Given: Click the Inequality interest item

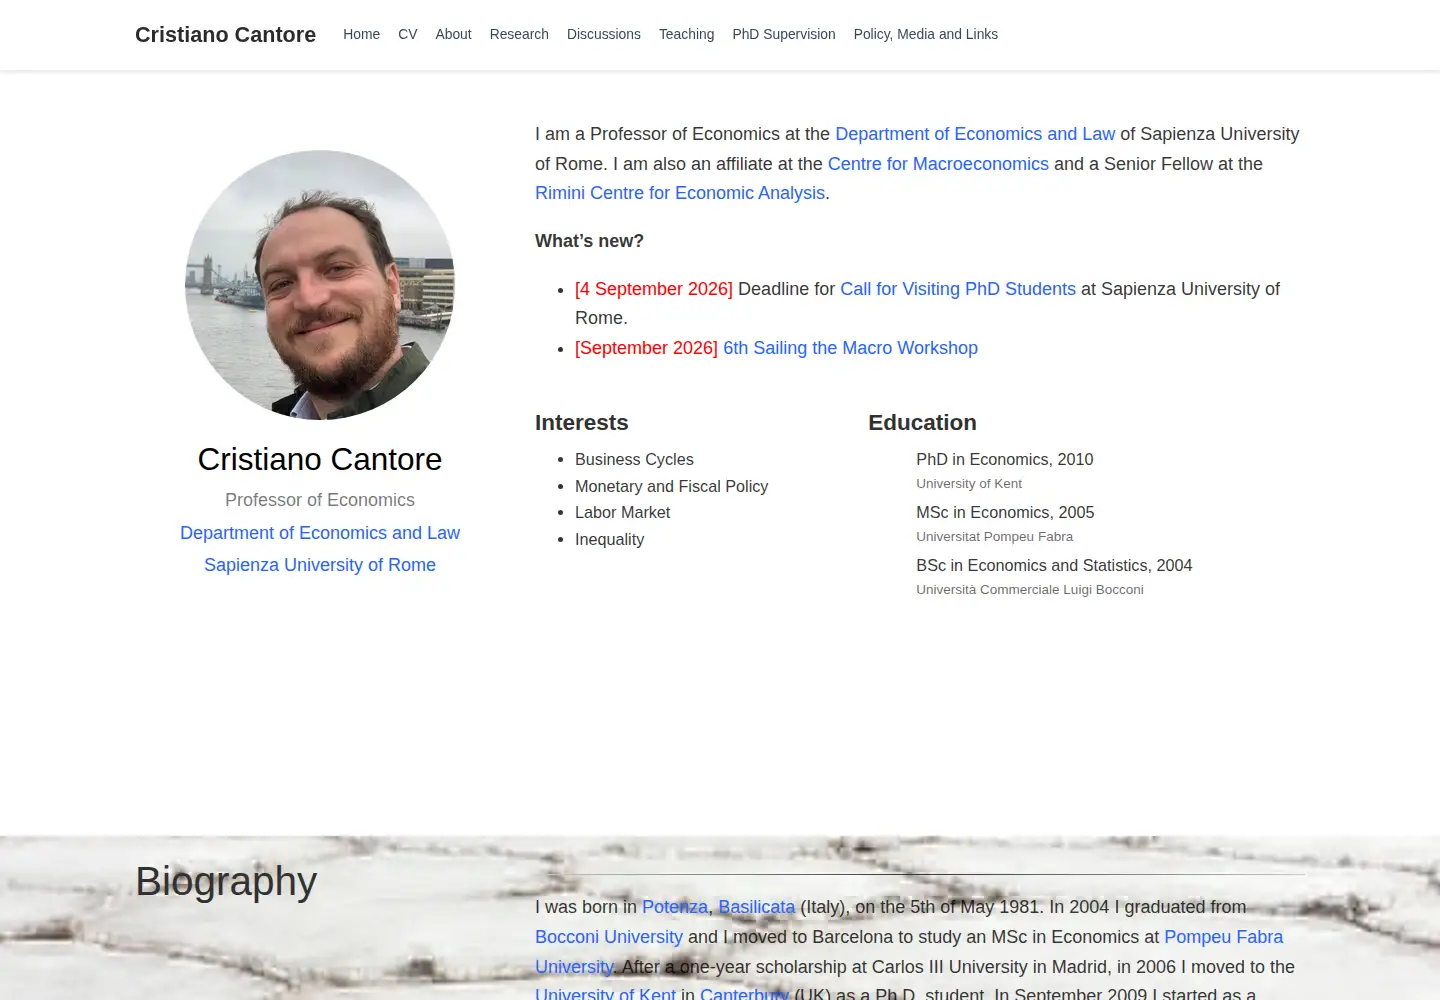Looking at the screenshot, I should [609, 539].
